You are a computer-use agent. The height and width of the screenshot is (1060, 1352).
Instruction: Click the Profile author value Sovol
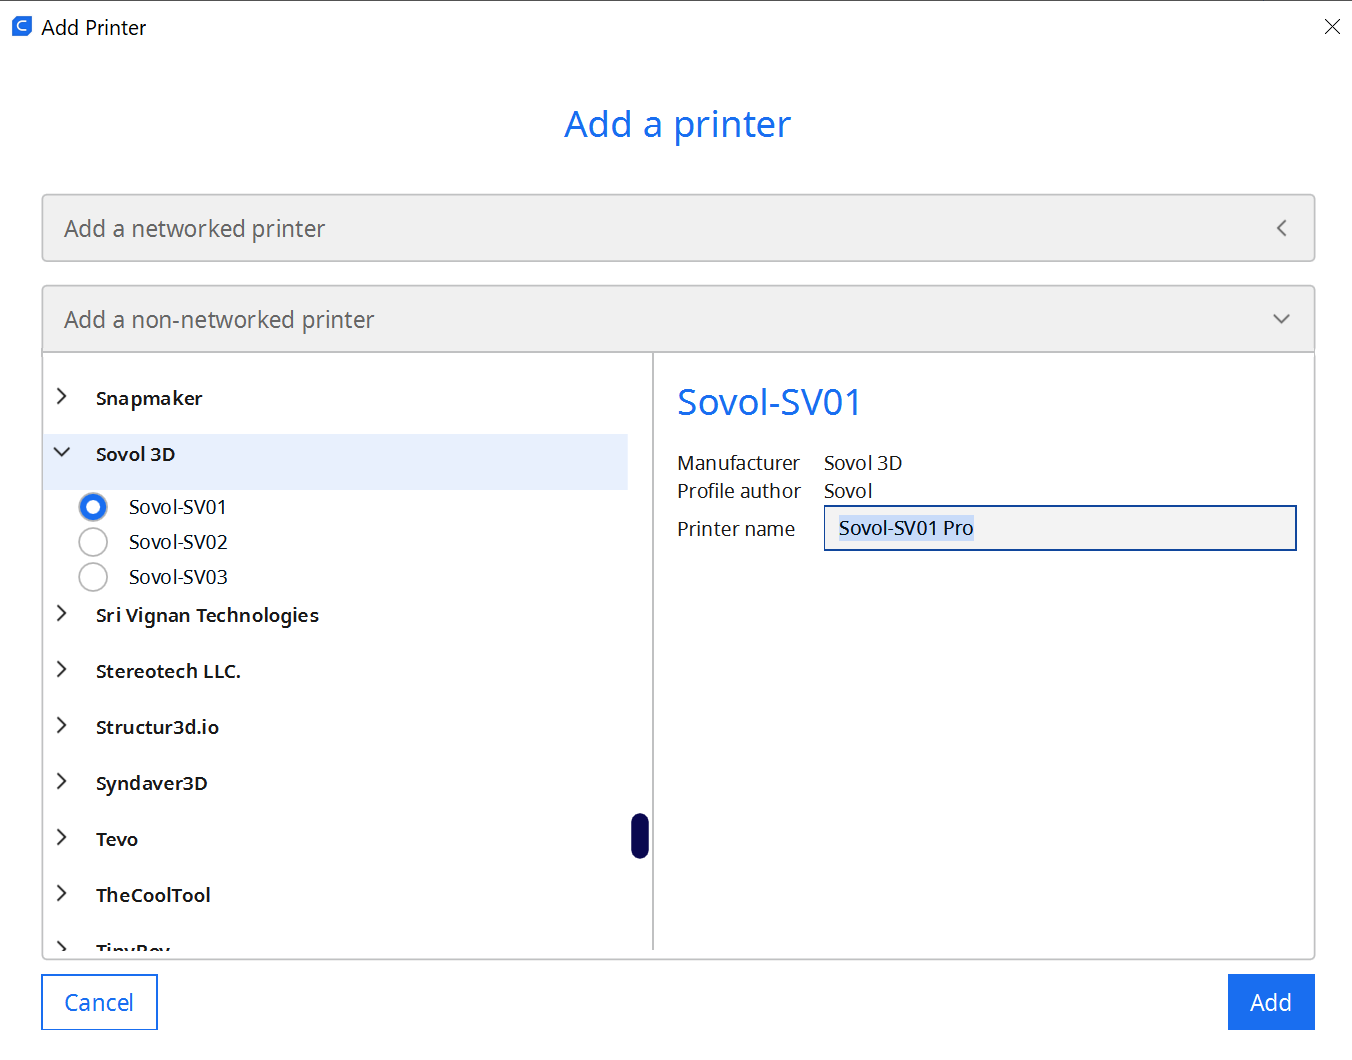point(848,491)
